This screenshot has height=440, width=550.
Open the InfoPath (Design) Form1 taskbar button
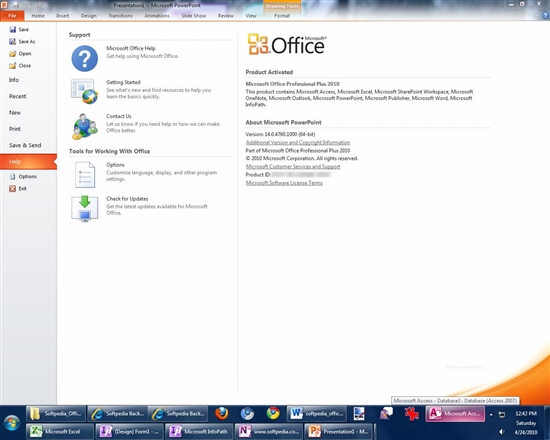(129, 431)
